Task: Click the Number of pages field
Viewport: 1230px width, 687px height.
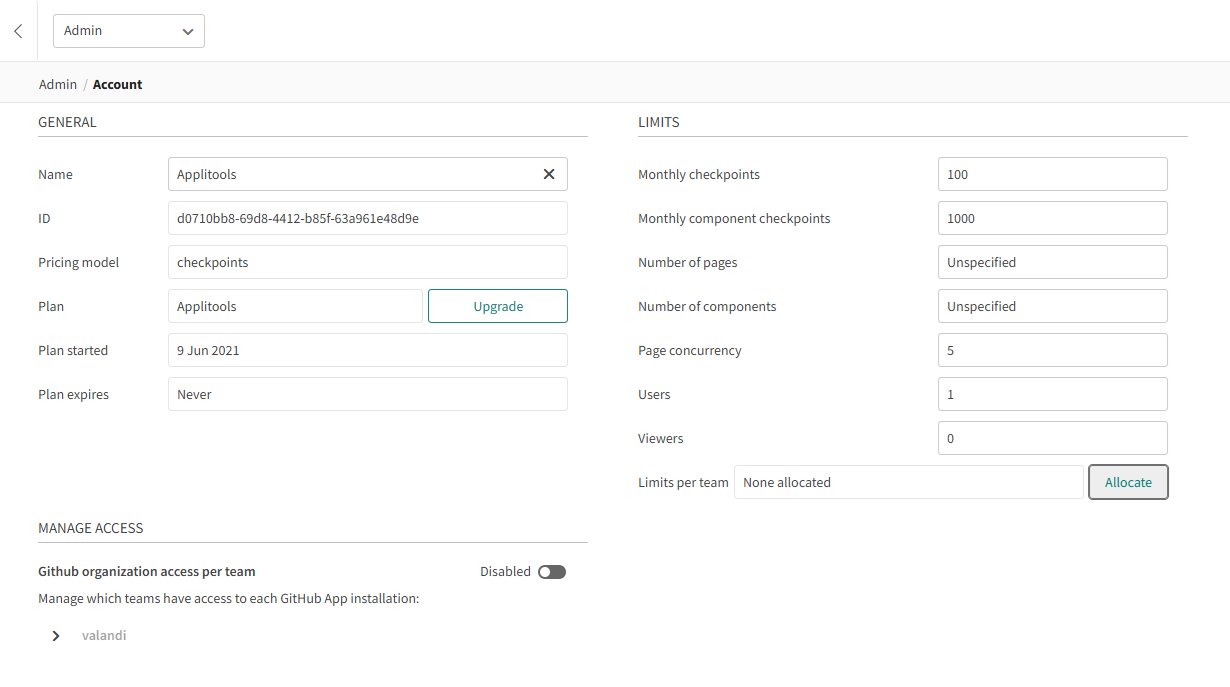Action: (x=1053, y=262)
